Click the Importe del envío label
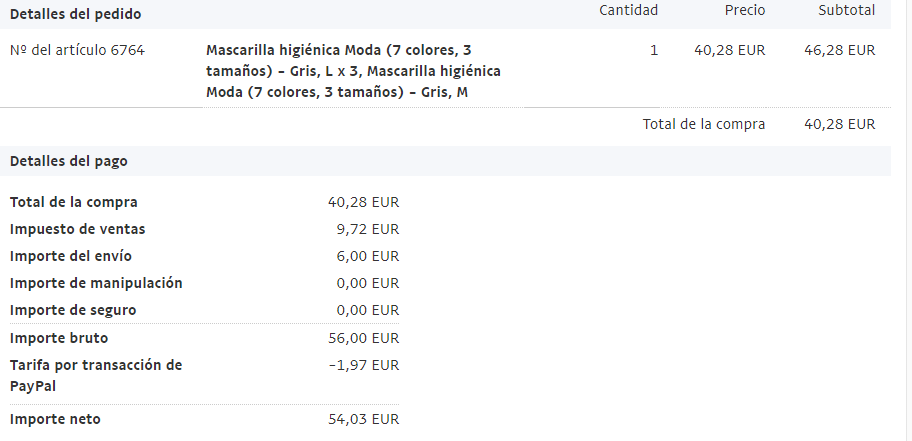This screenshot has height=441, width=912. pos(71,256)
